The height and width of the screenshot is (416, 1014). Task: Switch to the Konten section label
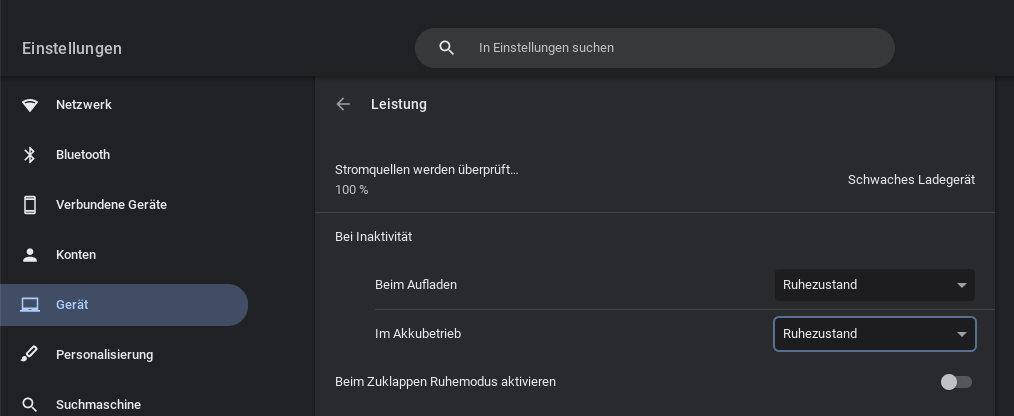(x=76, y=255)
